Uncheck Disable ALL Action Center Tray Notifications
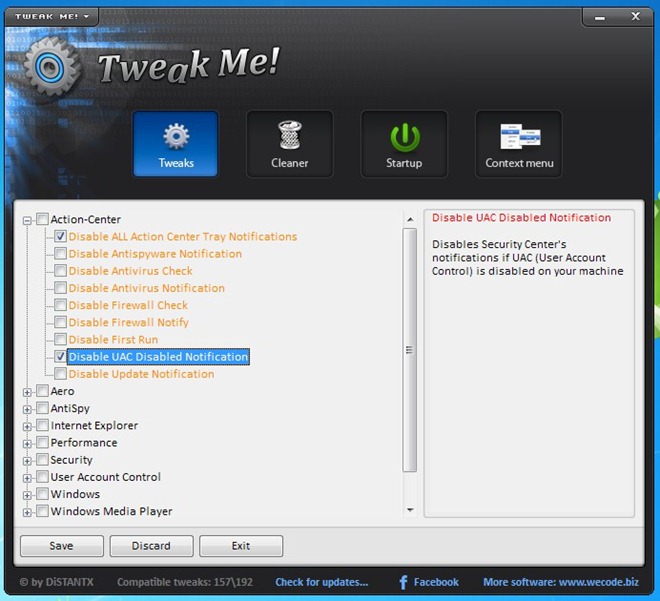The height and width of the screenshot is (601, 660). coord(60,236)
